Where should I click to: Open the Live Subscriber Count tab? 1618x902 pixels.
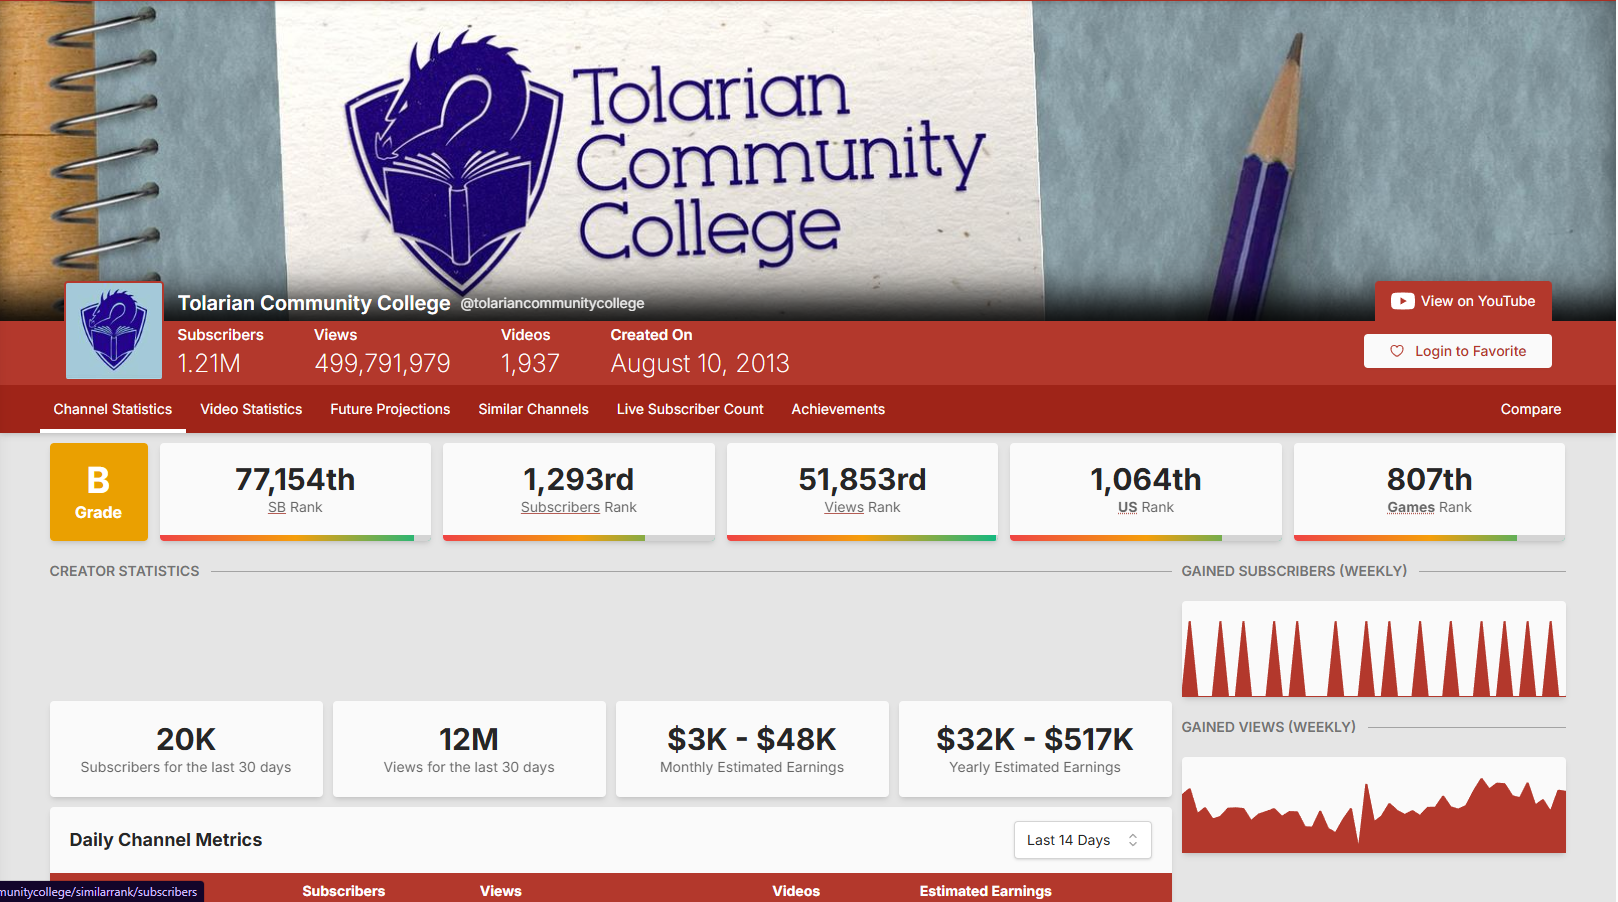click(x=690, y=409)
